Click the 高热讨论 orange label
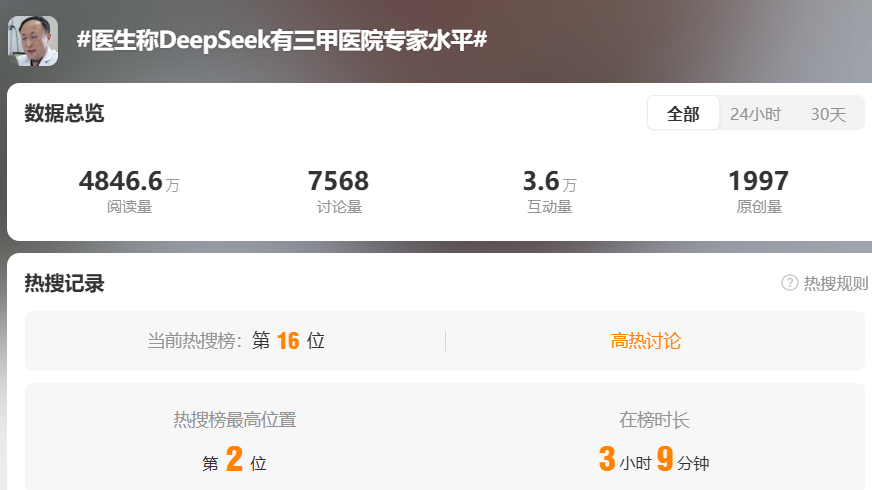872x490 pixels. tap(646, 341)
